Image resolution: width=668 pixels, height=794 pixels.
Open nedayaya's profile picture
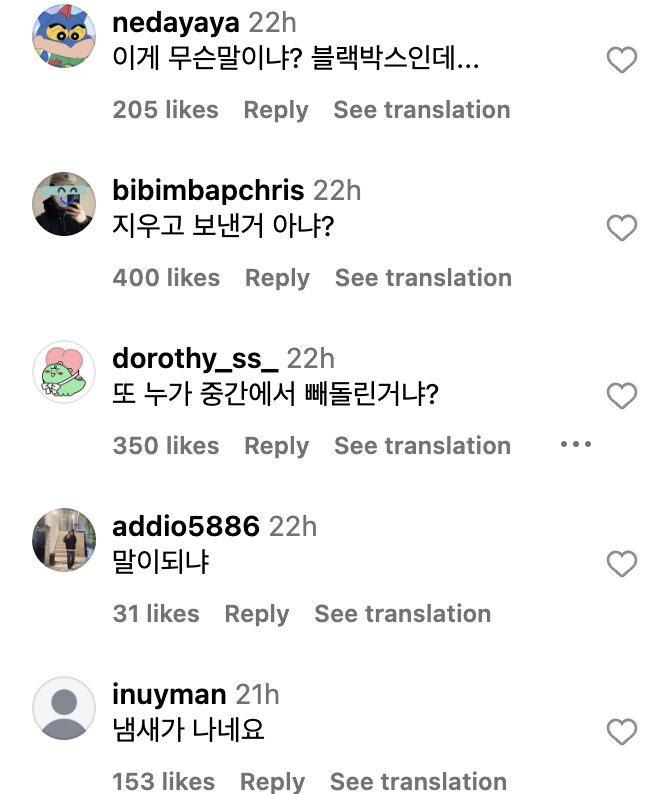pos(64,37)
